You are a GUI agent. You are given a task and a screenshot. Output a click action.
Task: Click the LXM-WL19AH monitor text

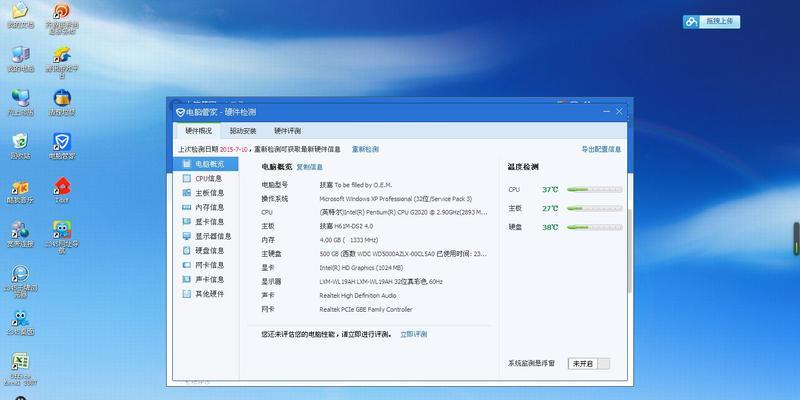click(381, 282)
